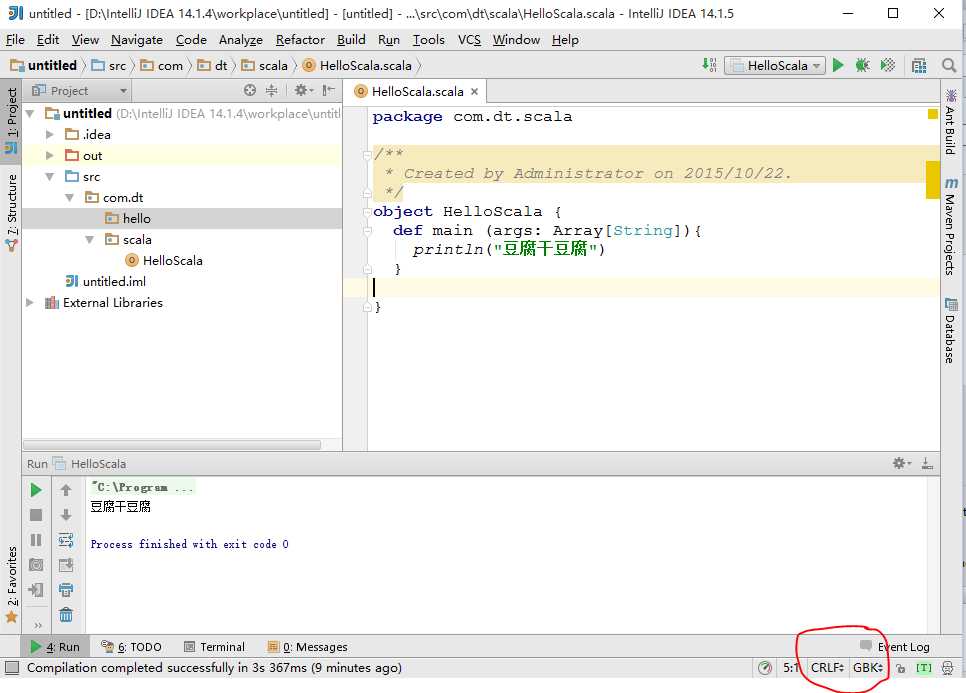Open the Project view type dropdown

click(79, 91)
